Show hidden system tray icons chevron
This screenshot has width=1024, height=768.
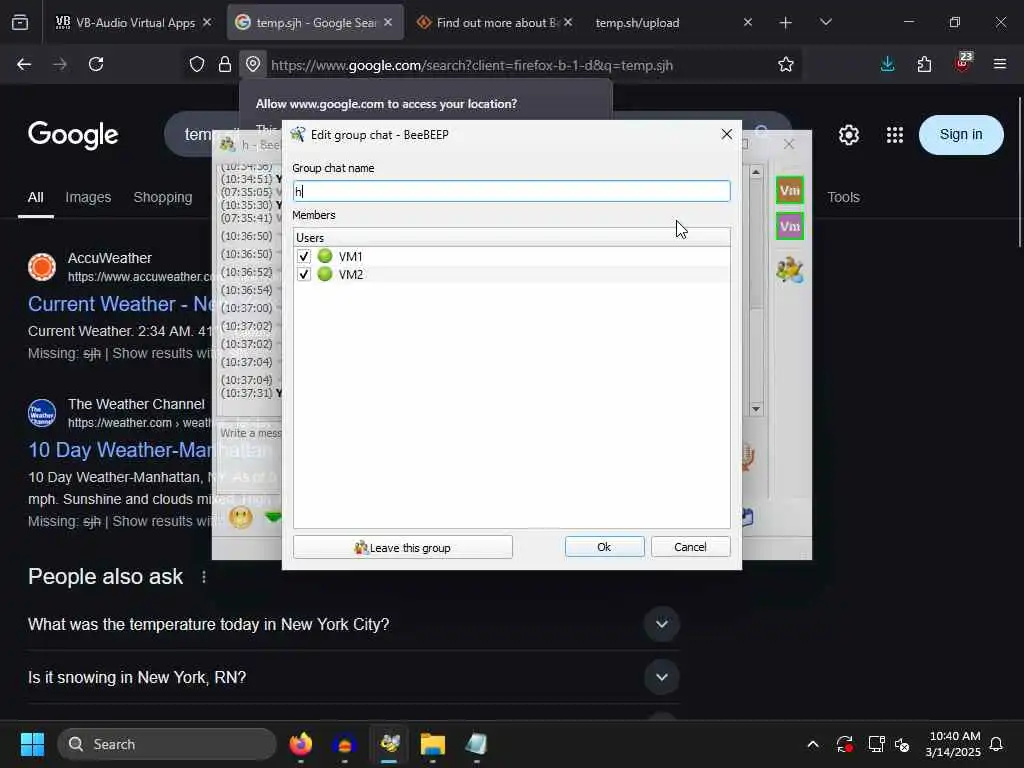click(x=812, y=744)
